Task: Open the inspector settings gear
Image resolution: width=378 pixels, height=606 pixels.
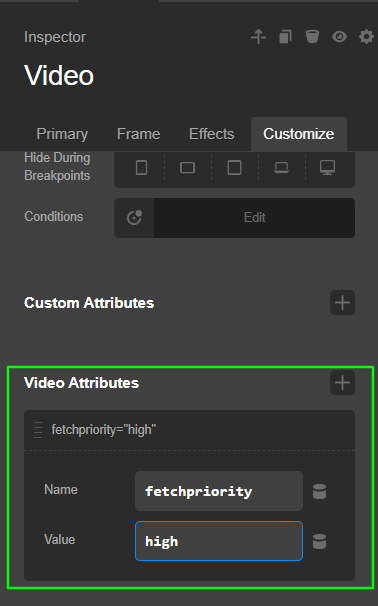Action: [x=366, y=37]
